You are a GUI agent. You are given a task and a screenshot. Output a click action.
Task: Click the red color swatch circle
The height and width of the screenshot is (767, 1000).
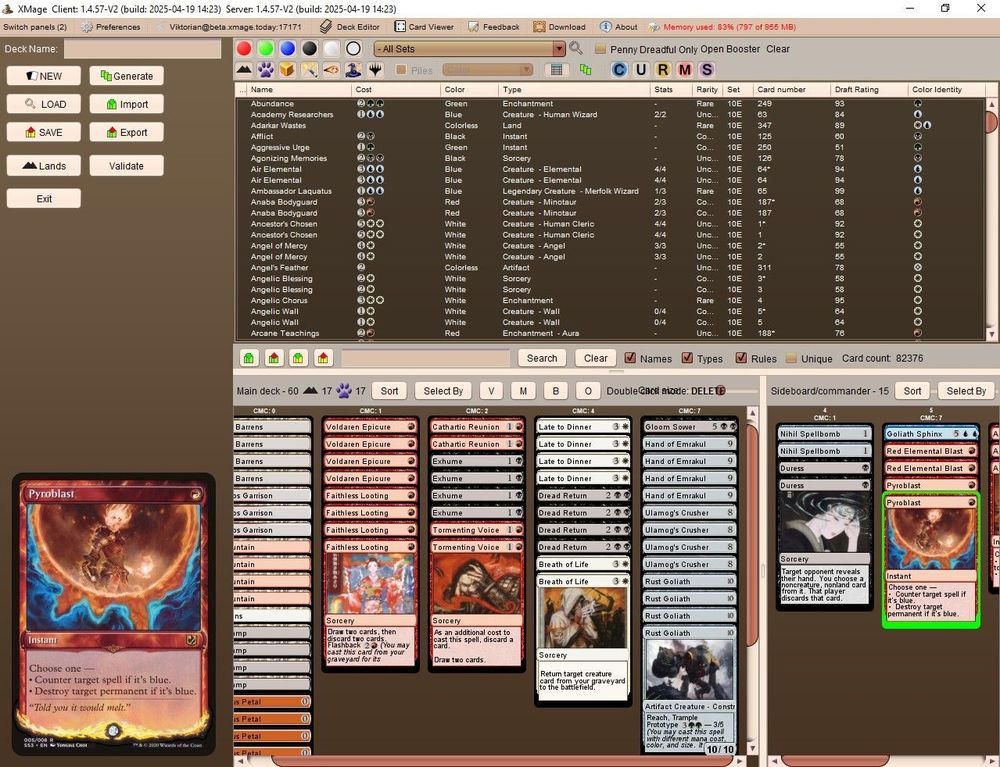pos(243,47)
